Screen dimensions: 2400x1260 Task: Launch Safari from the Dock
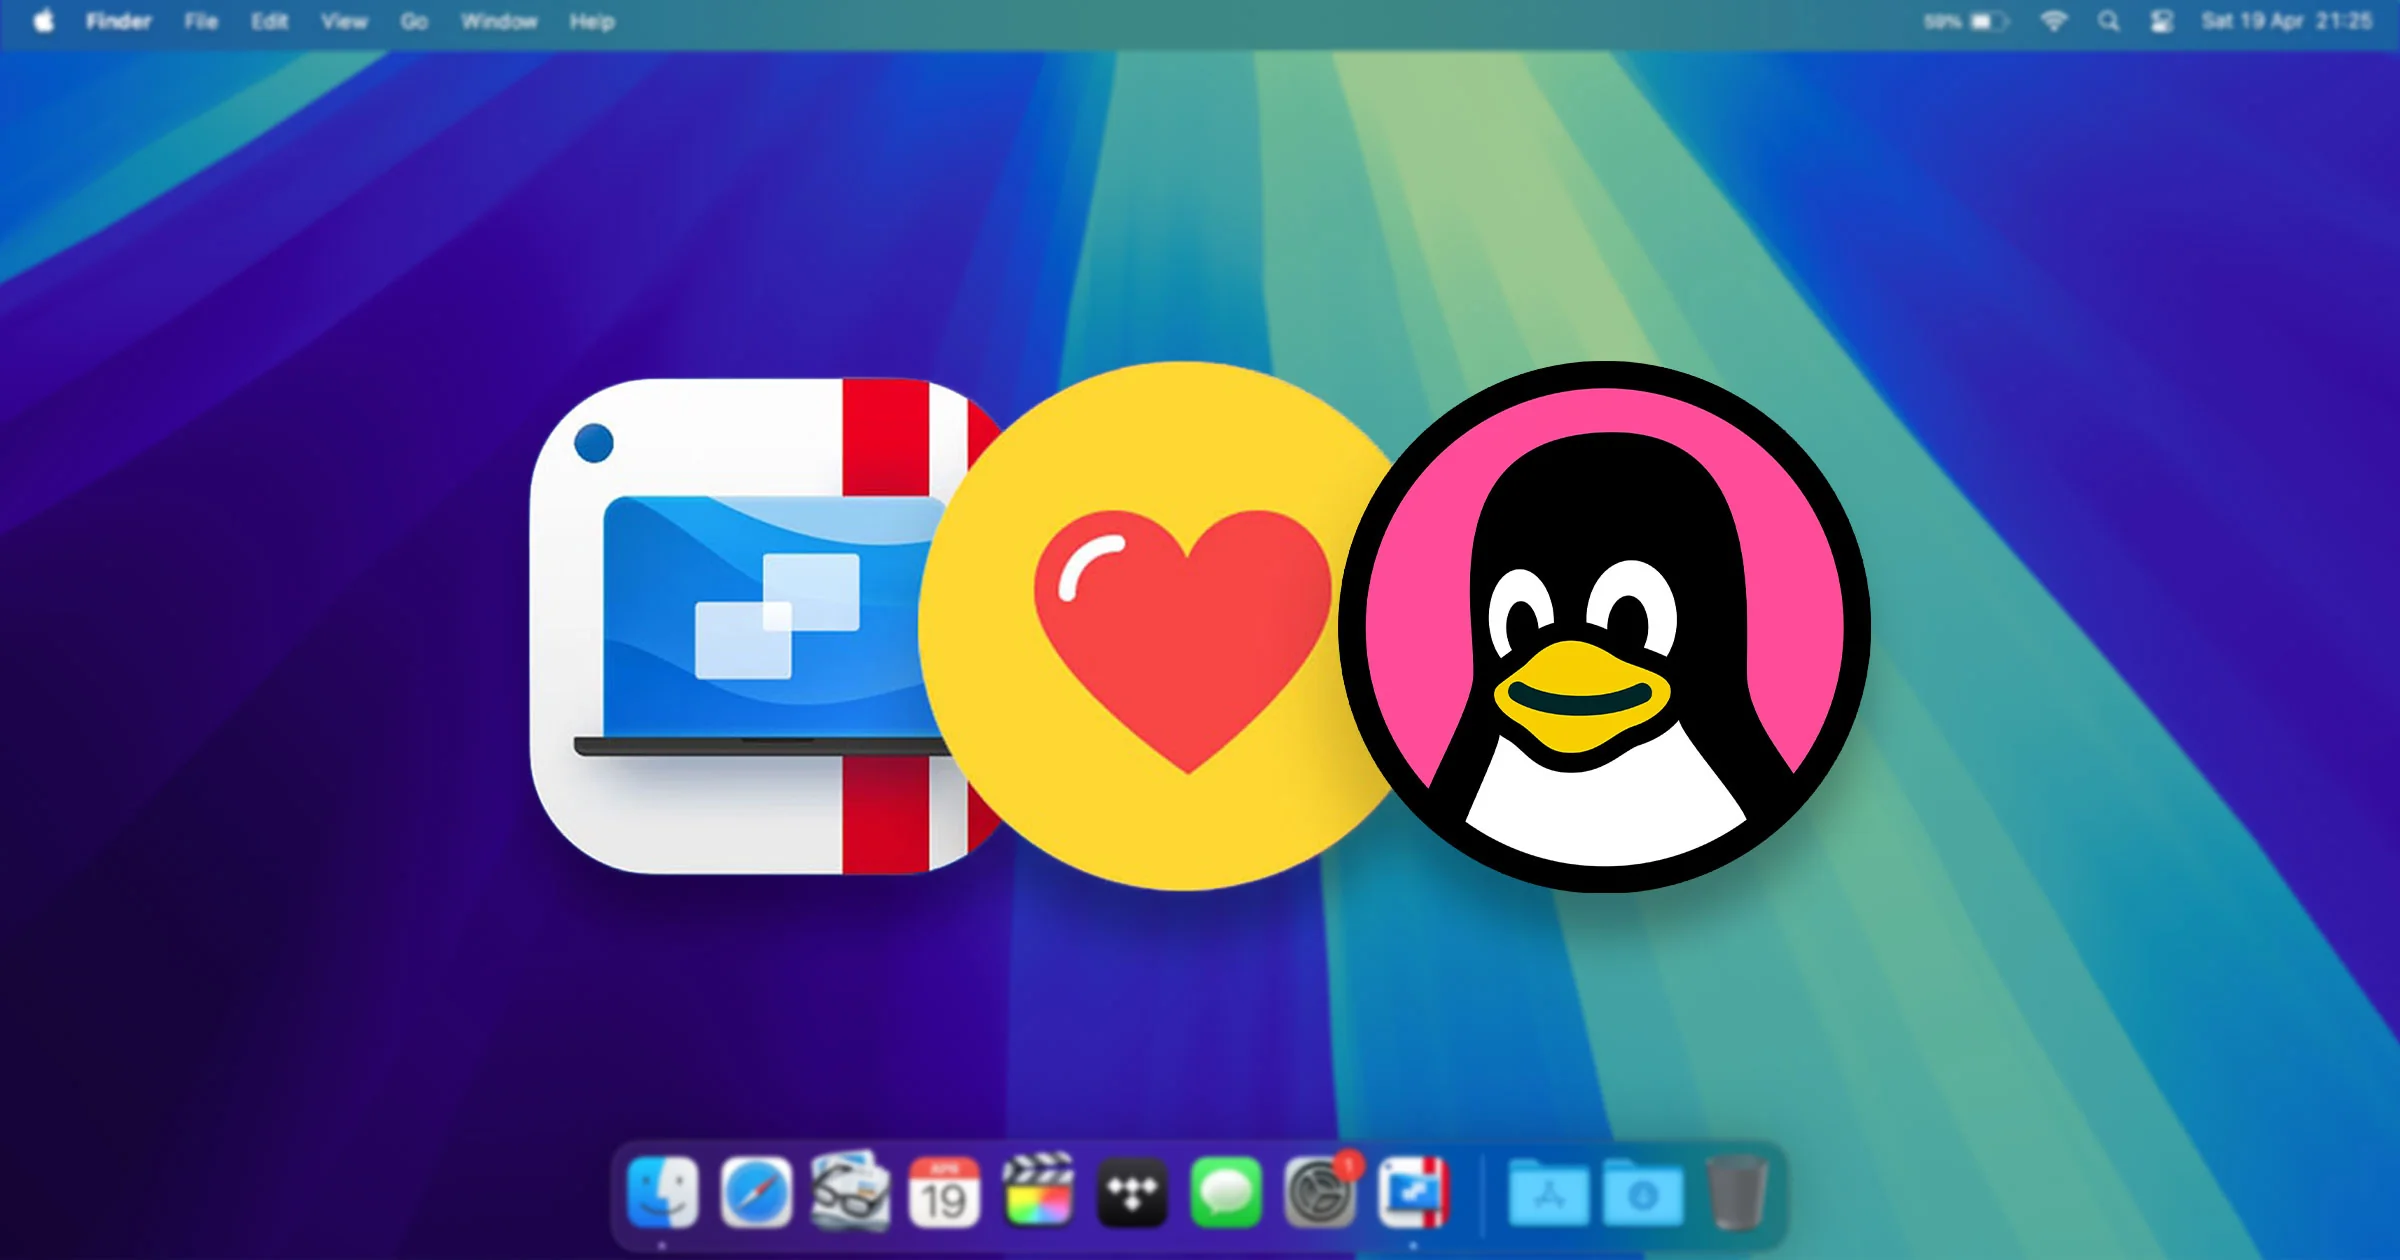(756, 1192)
